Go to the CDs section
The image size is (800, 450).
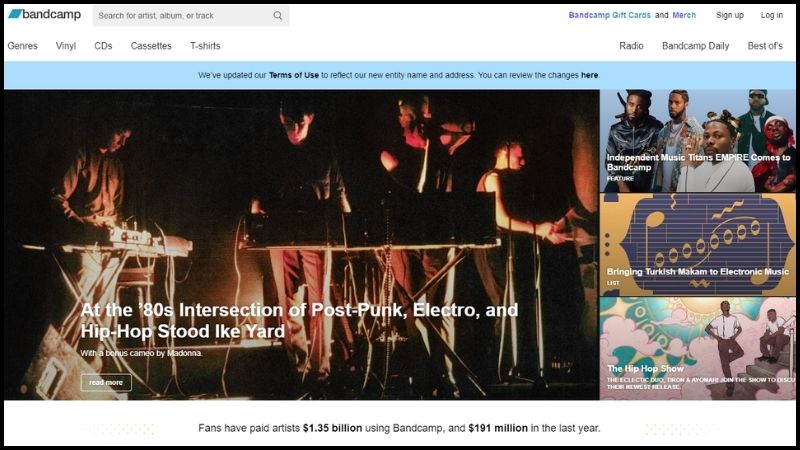103,46
